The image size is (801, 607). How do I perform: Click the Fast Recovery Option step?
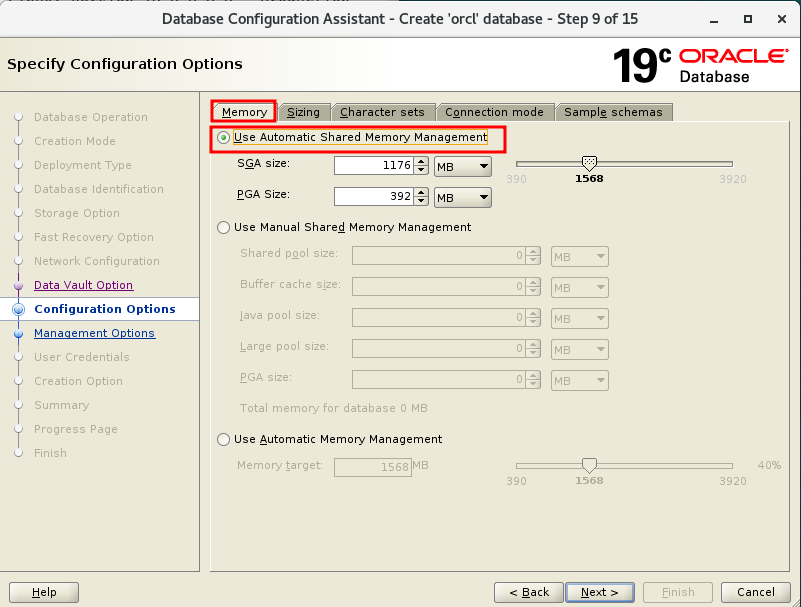tap(94, 237)
